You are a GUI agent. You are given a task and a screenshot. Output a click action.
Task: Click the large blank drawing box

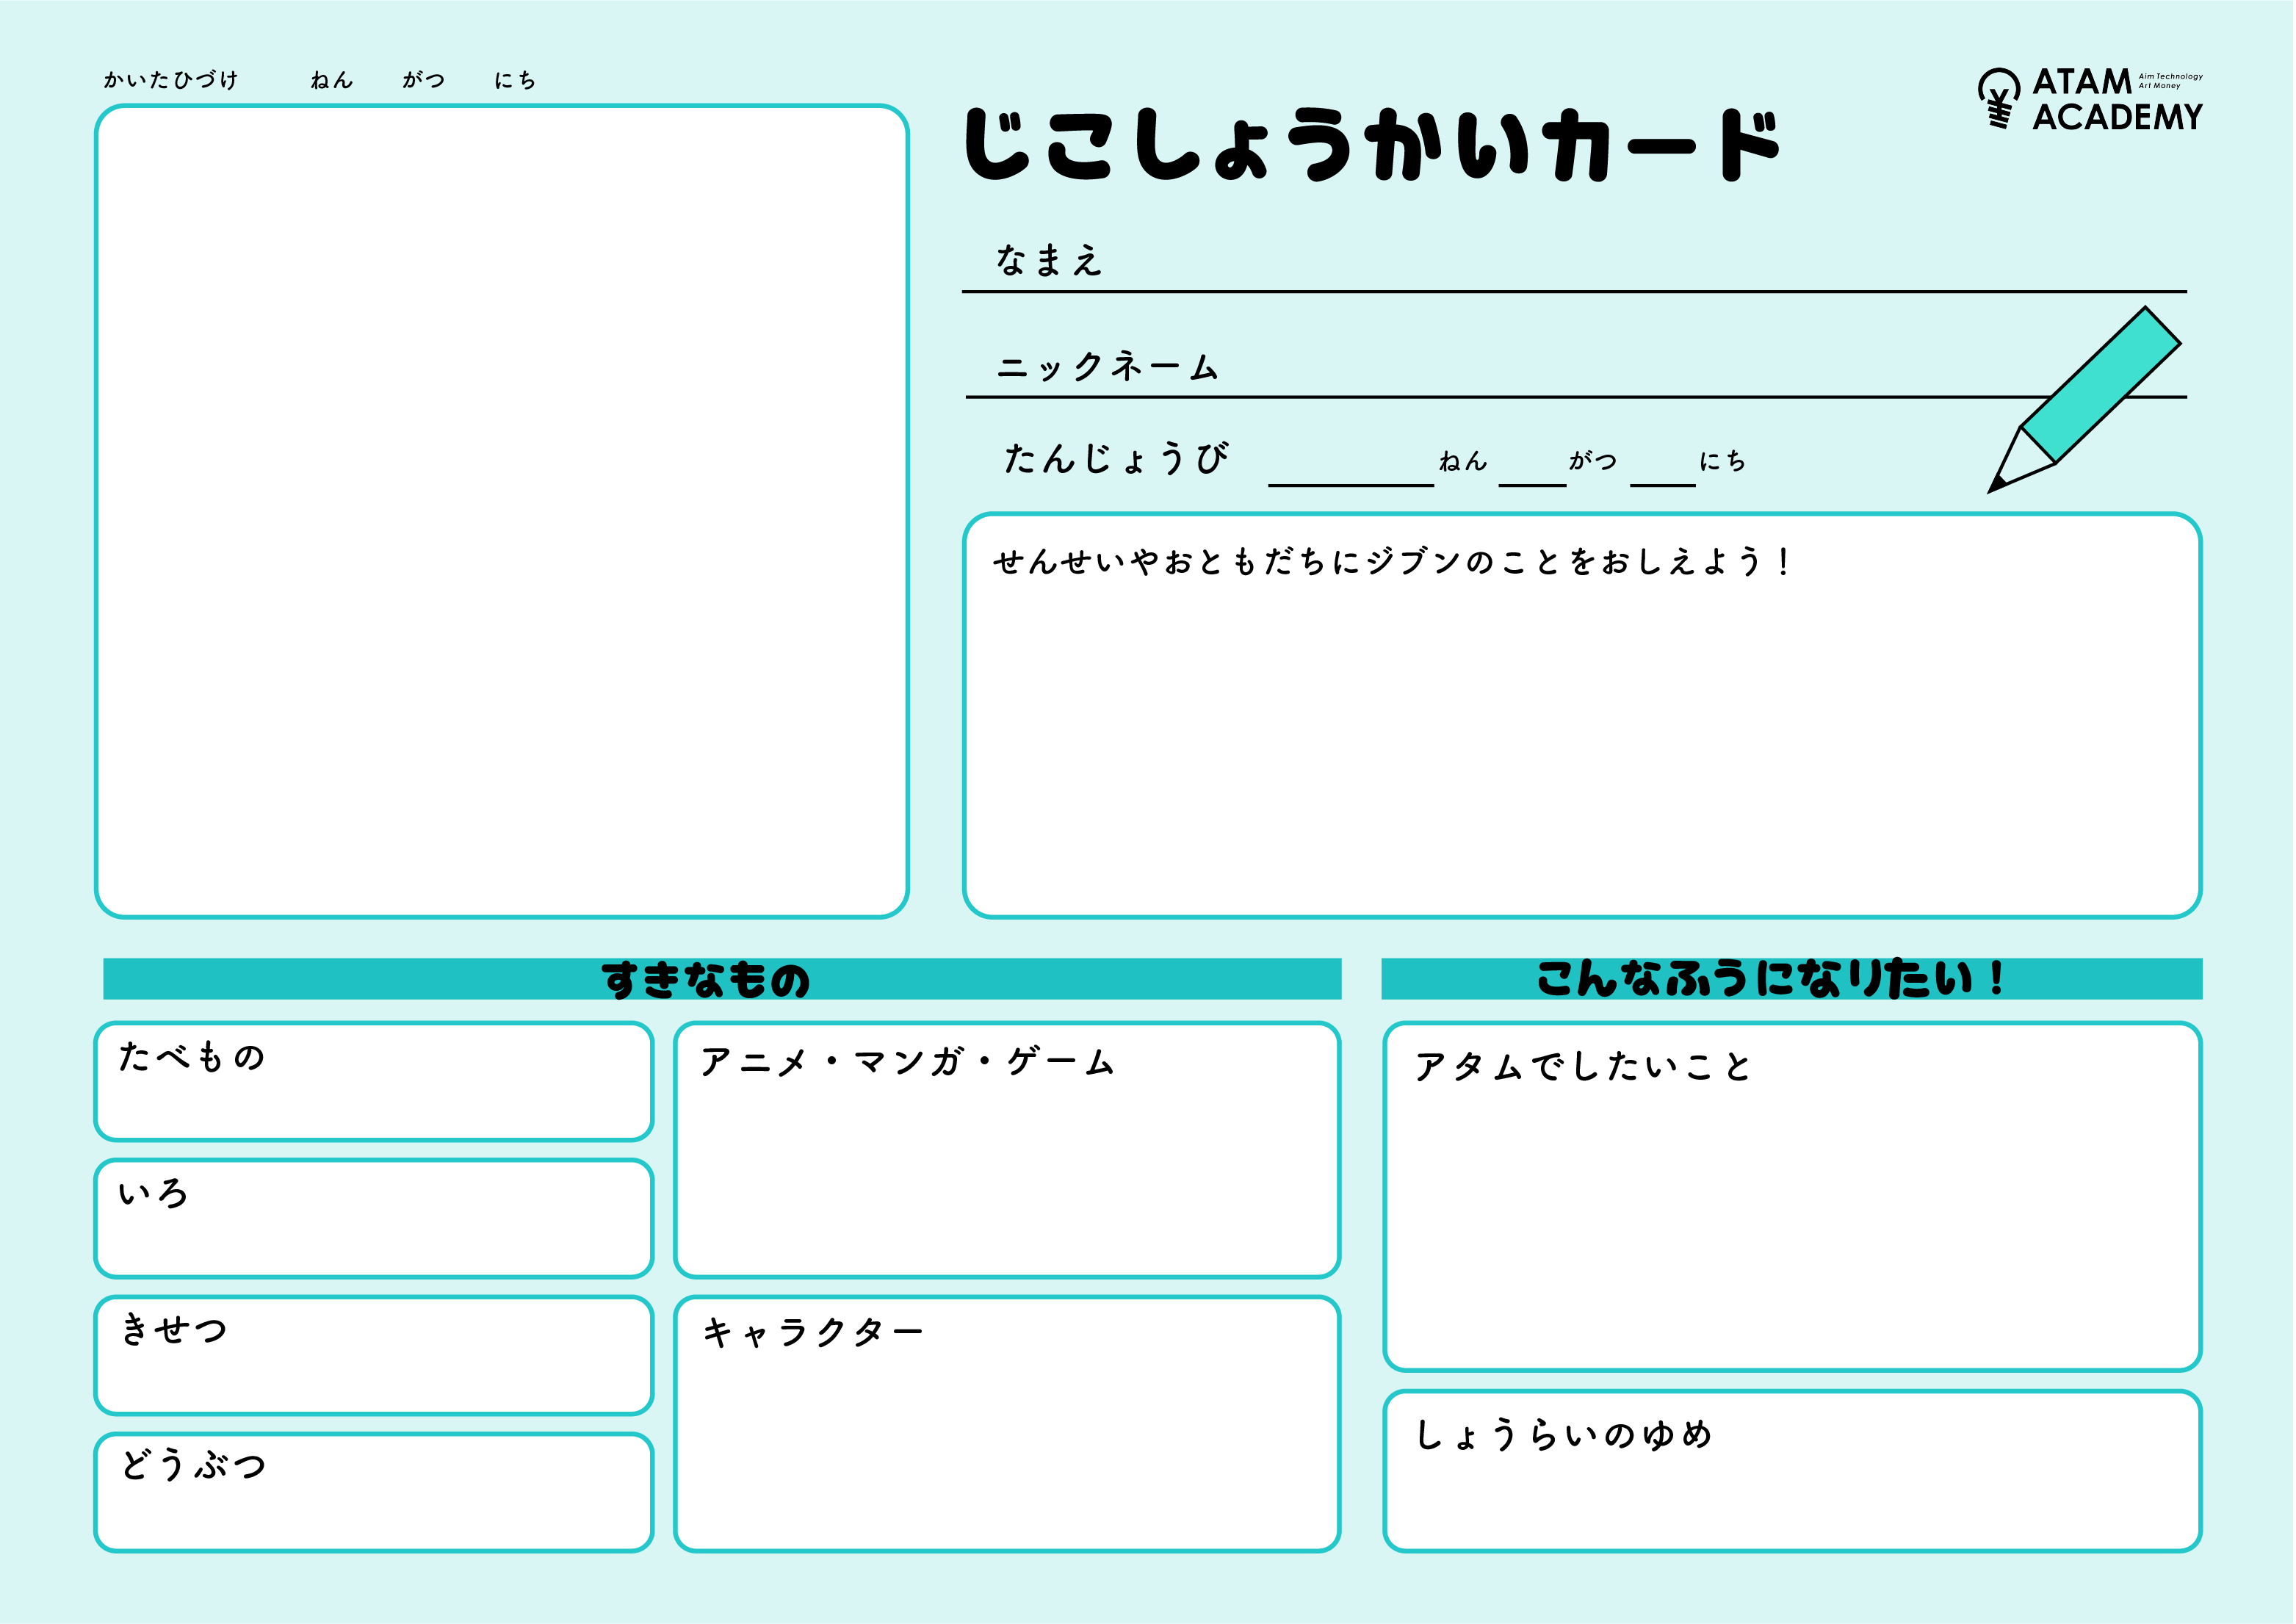coord(501,511)
